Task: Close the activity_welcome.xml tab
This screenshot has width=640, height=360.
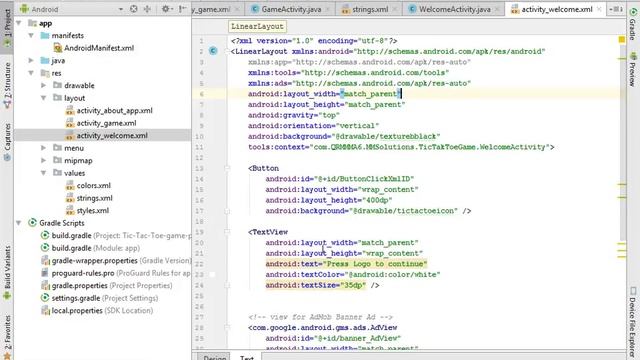Action: [x=599, y=9]
